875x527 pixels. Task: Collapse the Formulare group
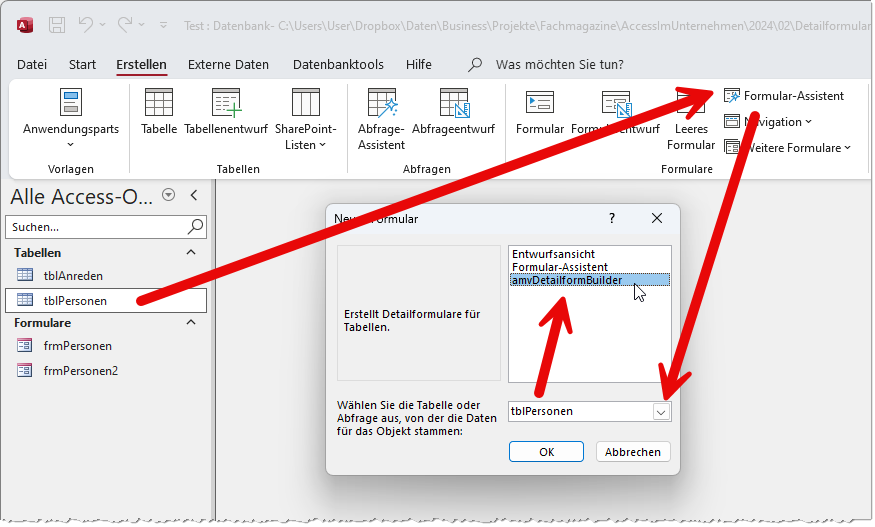[x=191, y=322]
